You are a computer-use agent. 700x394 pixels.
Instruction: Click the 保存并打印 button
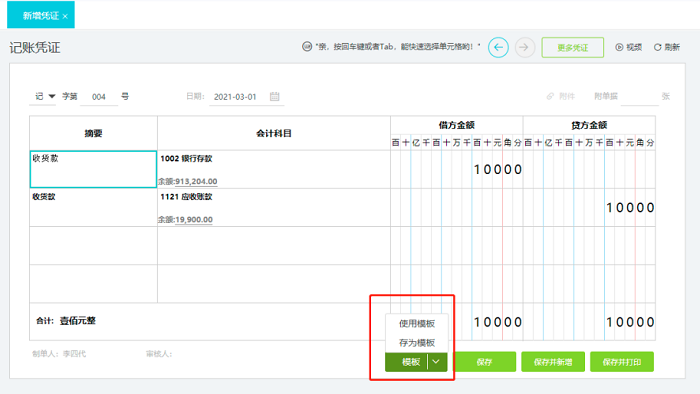click(x=622, y=362)
